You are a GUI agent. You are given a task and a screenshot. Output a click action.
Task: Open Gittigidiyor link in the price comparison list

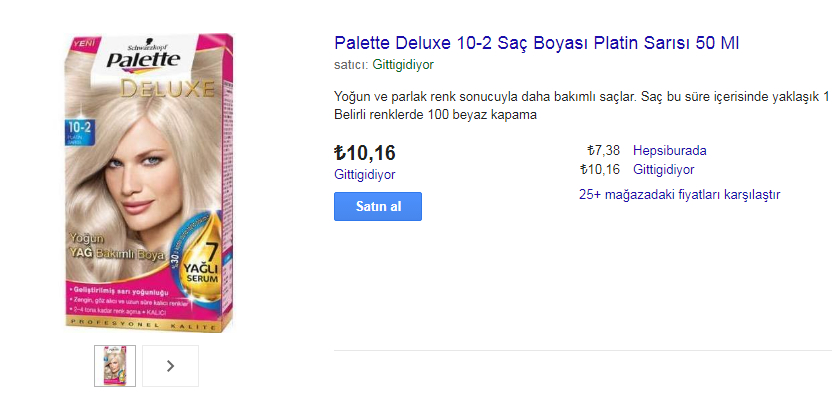click(x=664, y=170)
